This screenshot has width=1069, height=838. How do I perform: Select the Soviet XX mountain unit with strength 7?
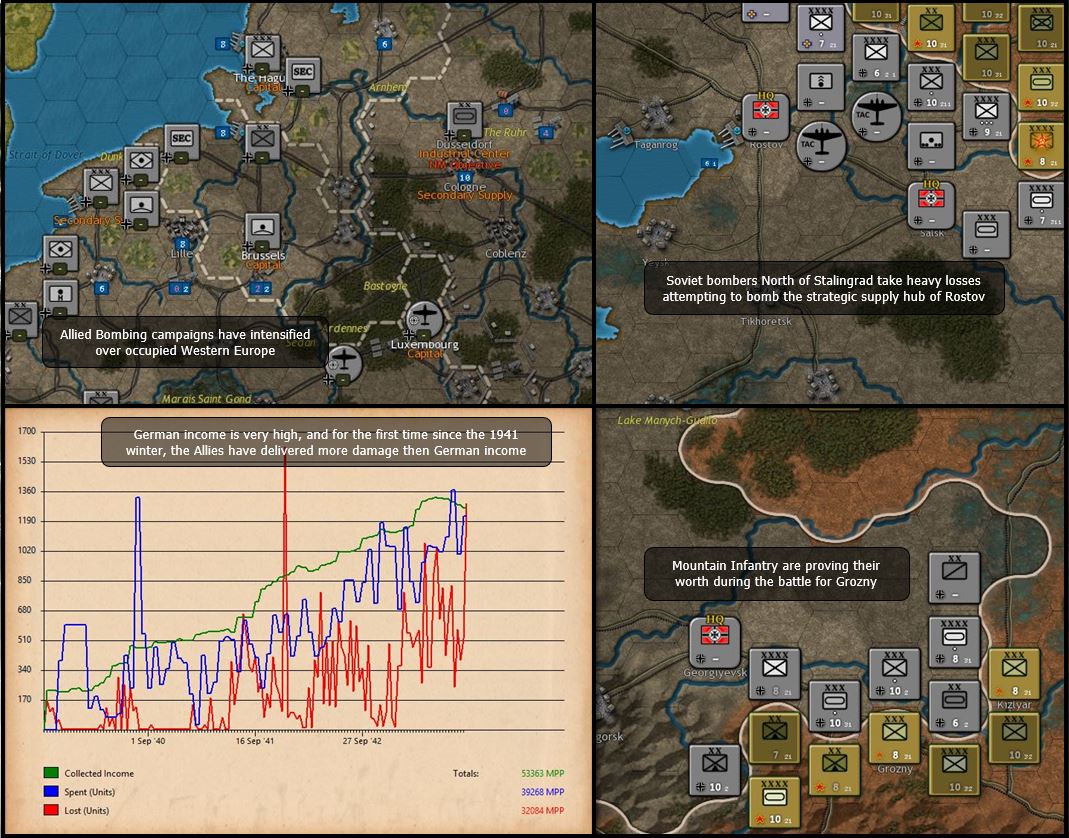coord(774,738)
